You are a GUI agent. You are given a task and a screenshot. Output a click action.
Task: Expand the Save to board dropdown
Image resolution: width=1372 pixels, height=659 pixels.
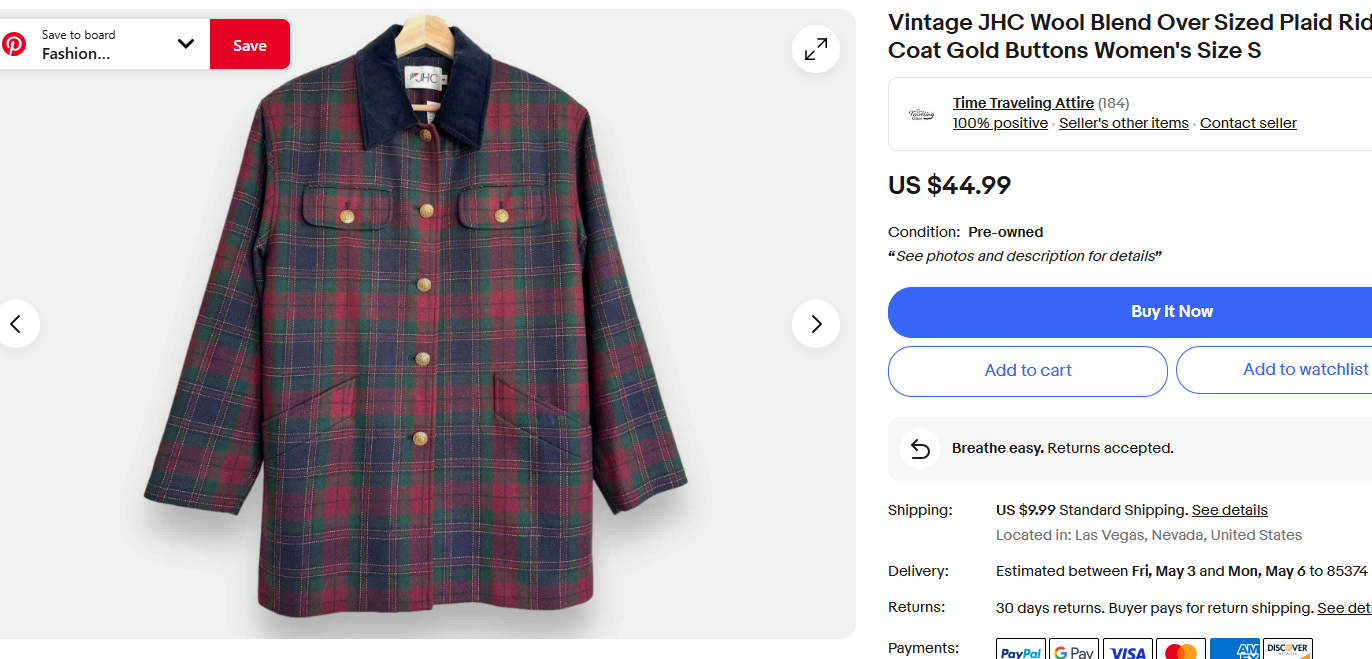(185, 44)
